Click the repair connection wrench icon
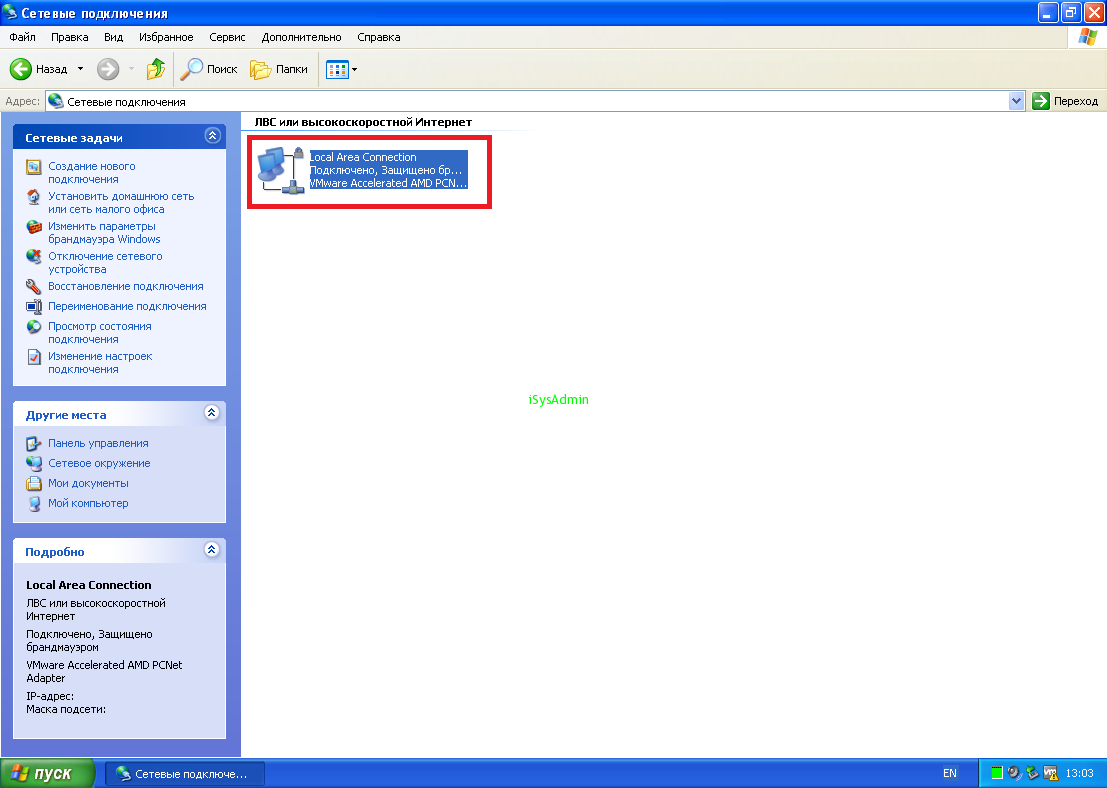 (x=33, y=286)
